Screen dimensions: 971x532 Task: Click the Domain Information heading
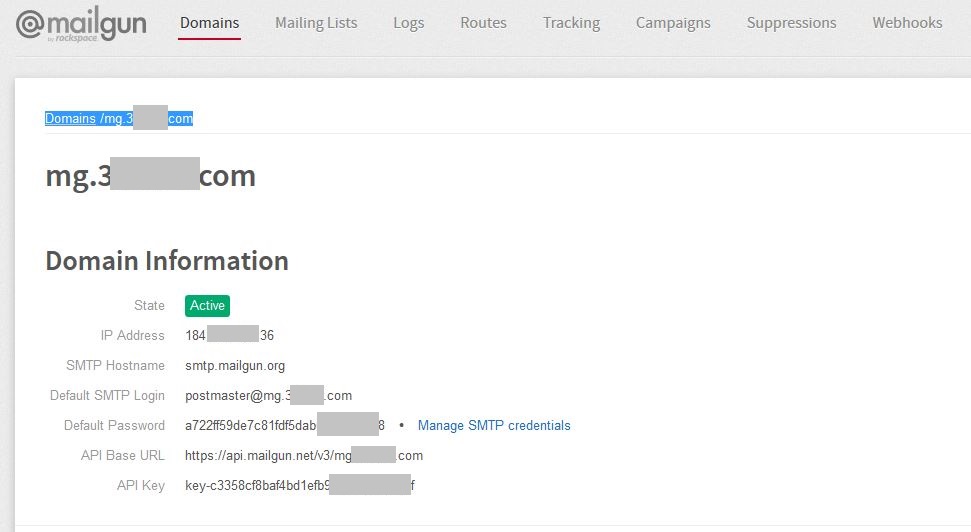click(167, 261)
